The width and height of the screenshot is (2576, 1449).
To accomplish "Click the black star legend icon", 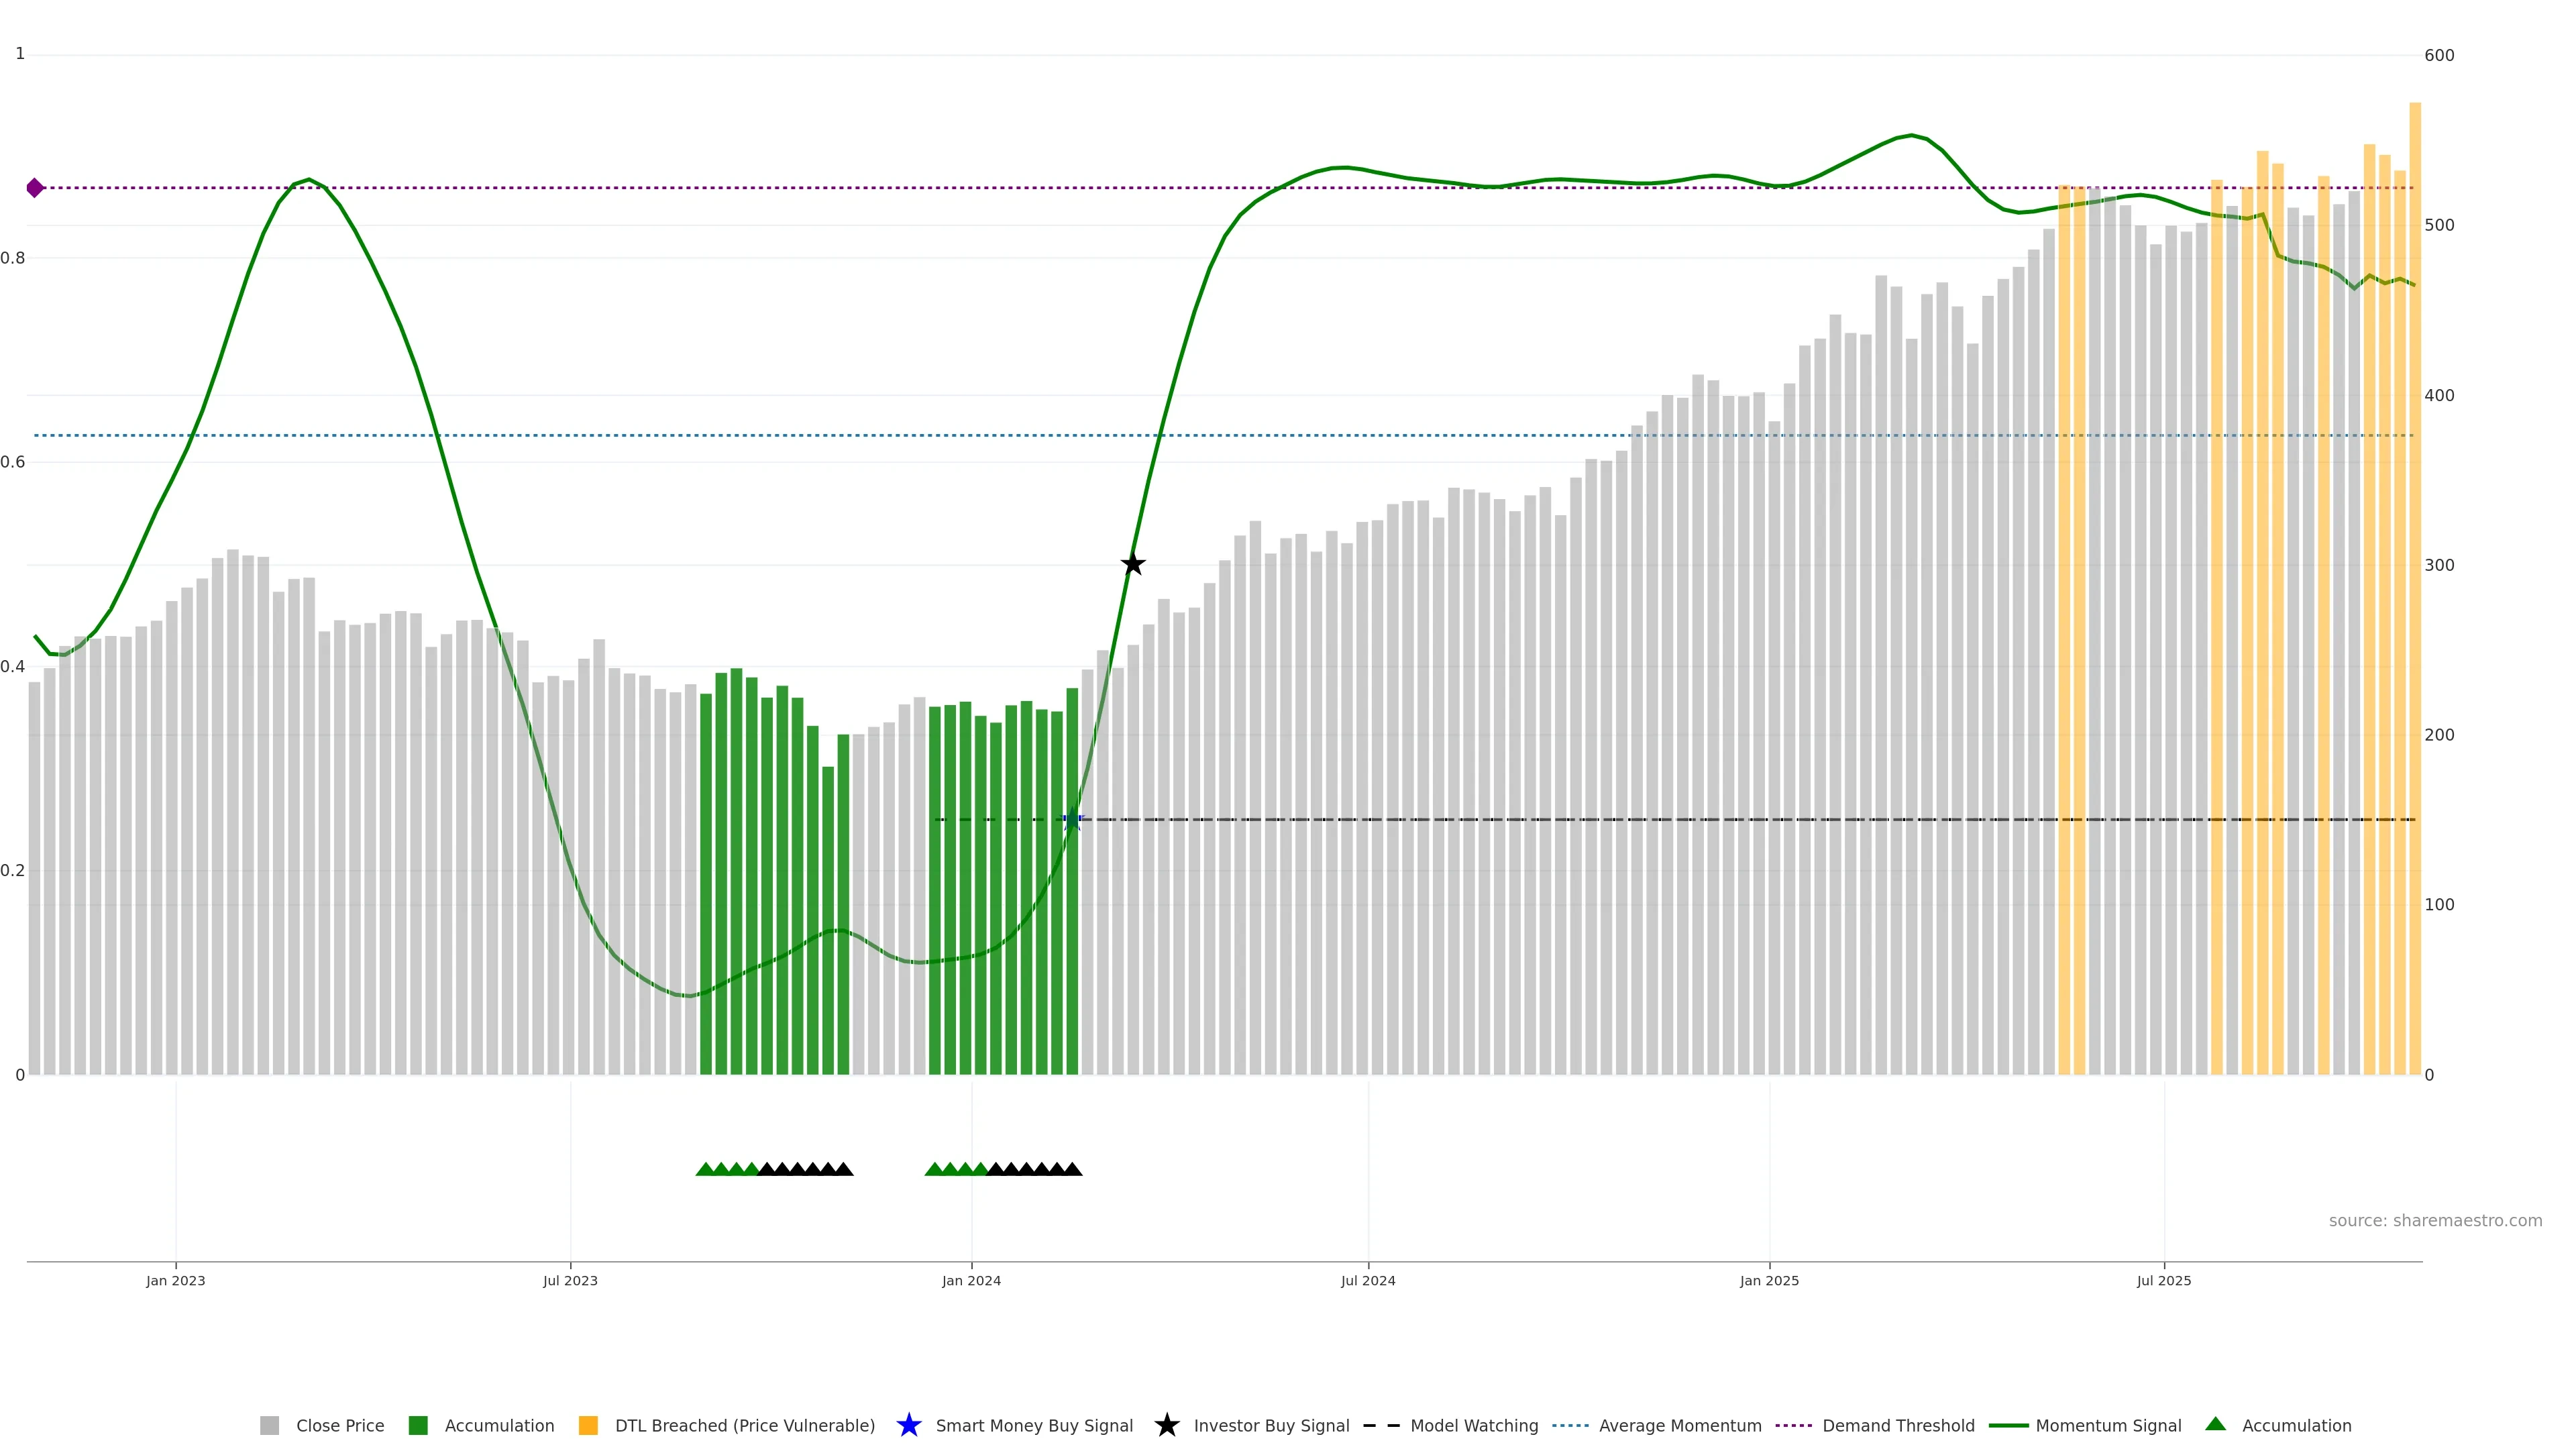I will (1166, 1425).
